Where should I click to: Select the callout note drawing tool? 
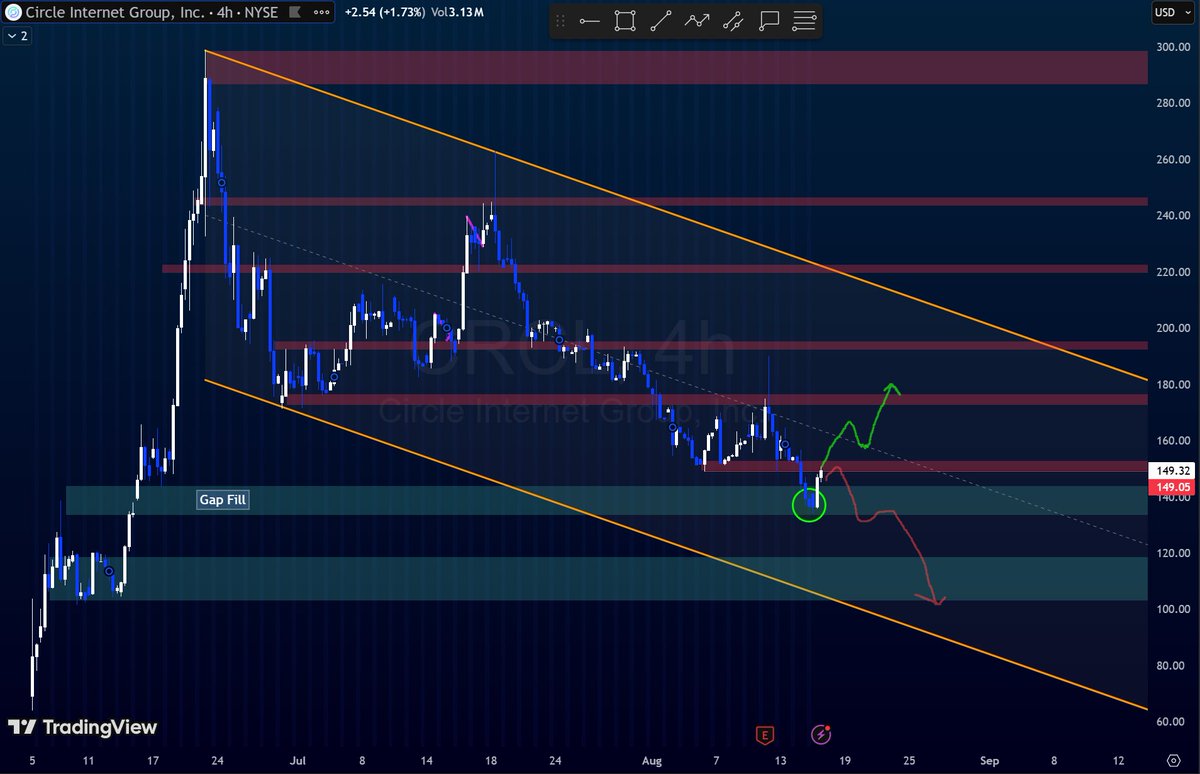769,21
